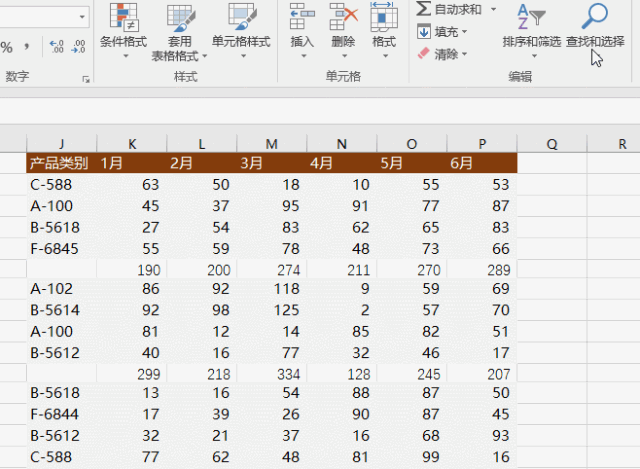Screen dimensions: 640x469
Task: Open the 数字 group dialog launcher
Action: point(86,78)
